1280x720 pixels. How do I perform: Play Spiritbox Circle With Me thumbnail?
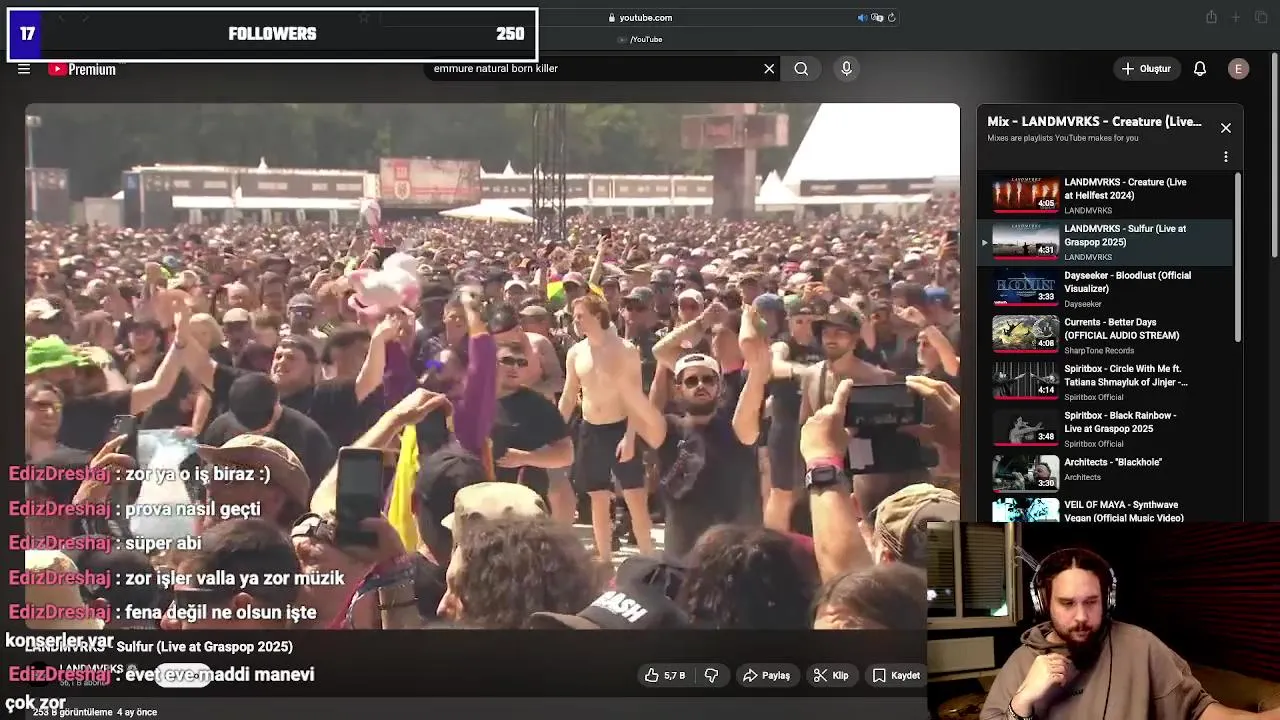(1025, 381)
